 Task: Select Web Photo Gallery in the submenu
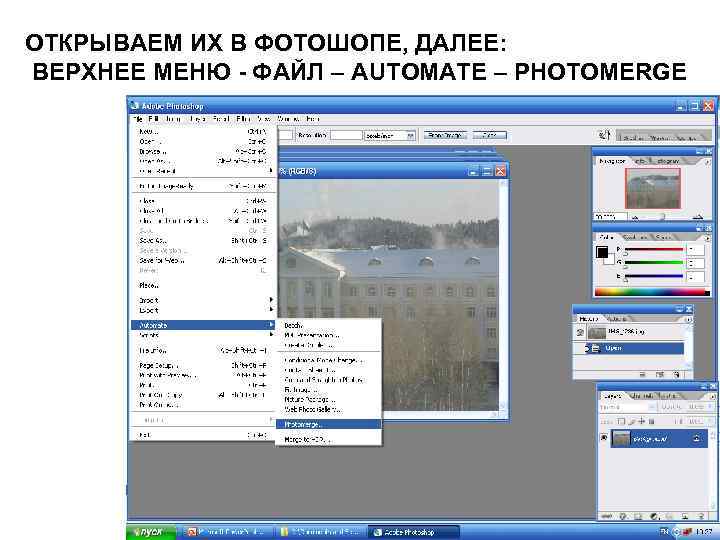pyautogui.click(x=329, y=409)
